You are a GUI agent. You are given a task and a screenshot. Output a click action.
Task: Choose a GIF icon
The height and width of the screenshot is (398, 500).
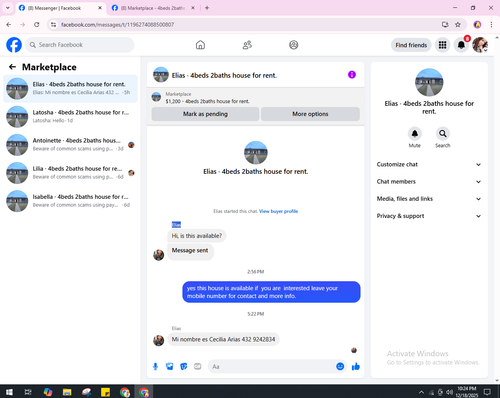(198, 367)
